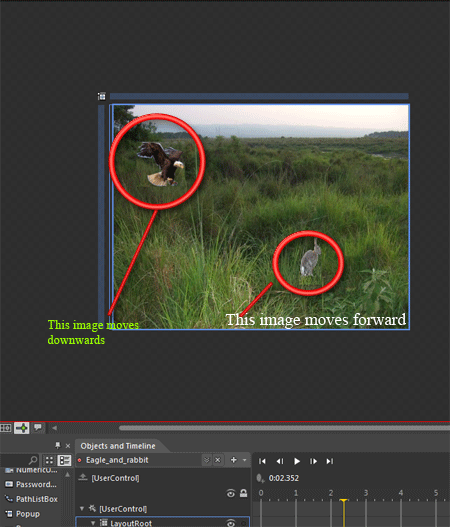450x527 pixels.
Task: Open storyboard options arrow next to plus
Action: tap(245, 460)
